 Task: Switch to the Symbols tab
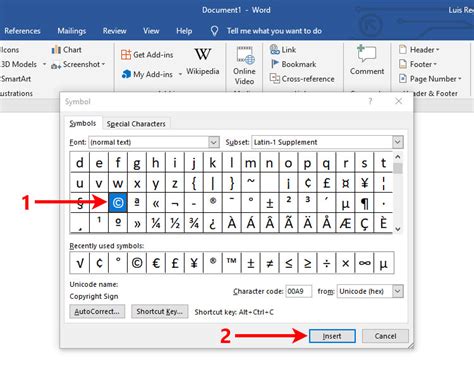(83, 124)
